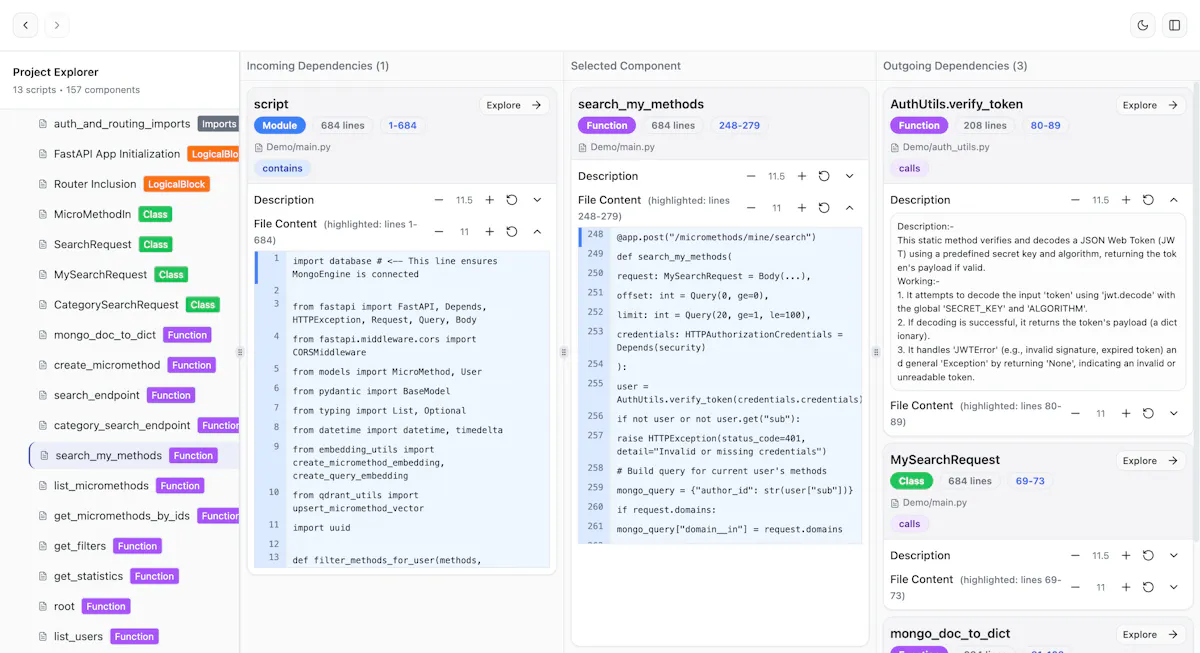Increase font size of verify_token Description

click(1126, 200)
